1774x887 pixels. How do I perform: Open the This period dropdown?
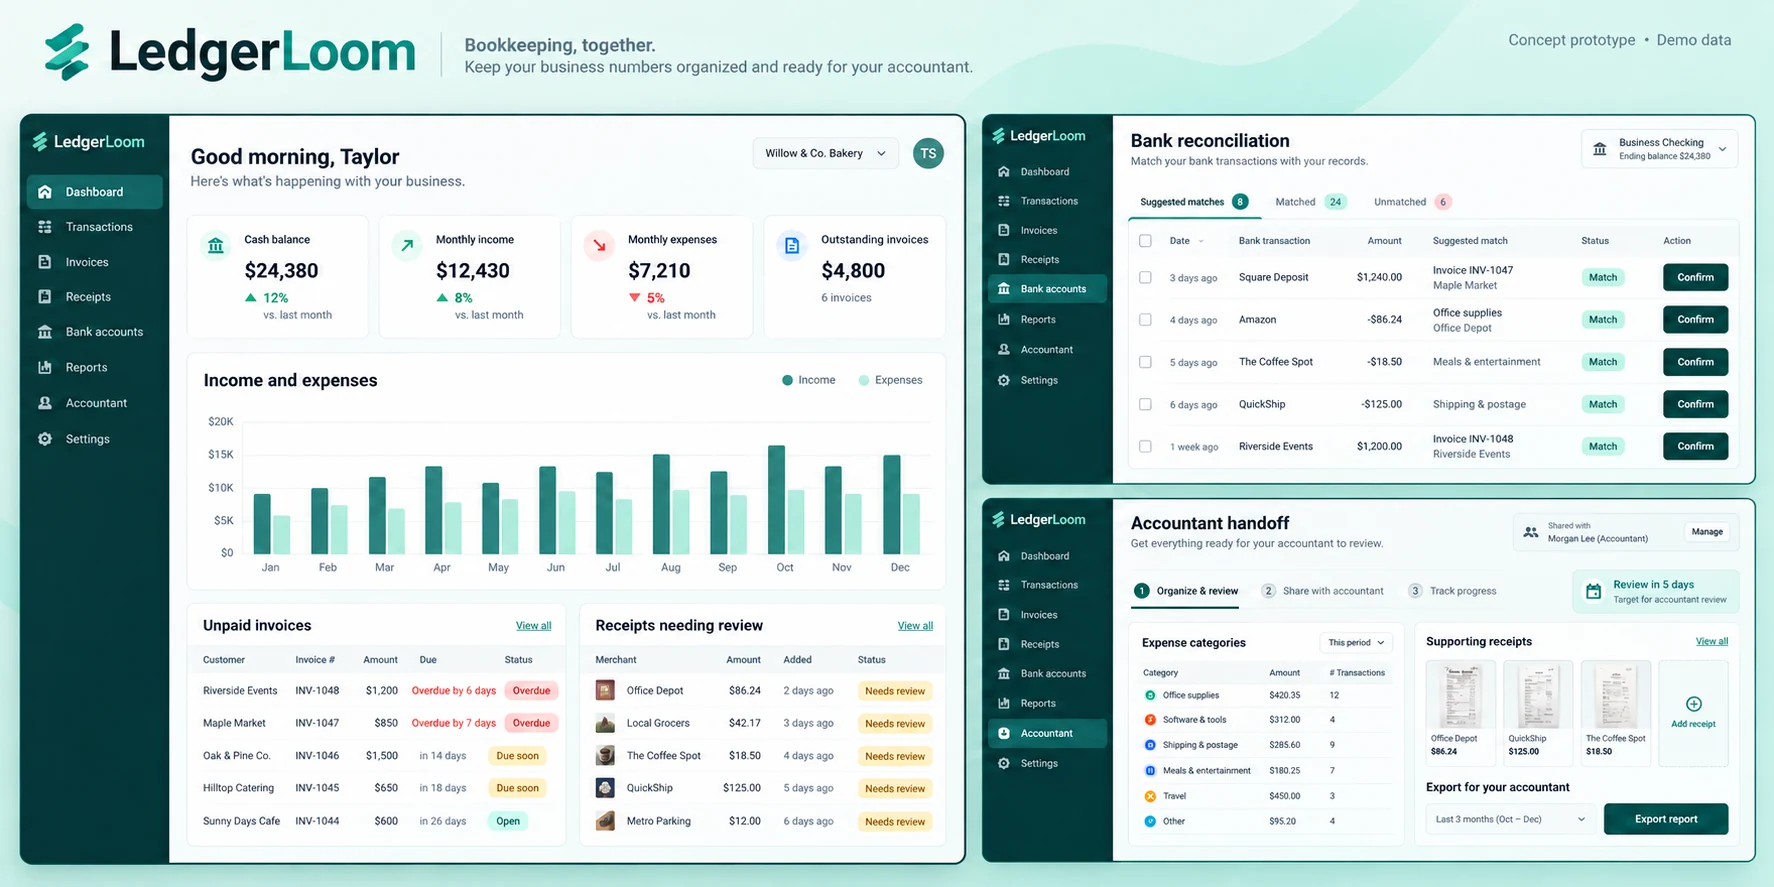tap(1356, 643)
